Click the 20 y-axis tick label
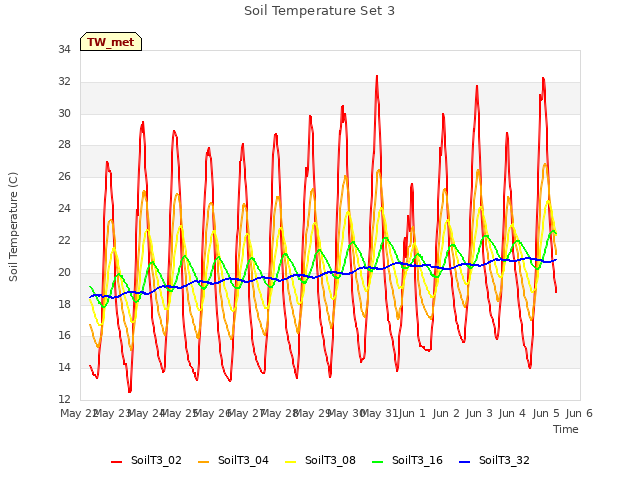The height and width of the screenshot is (480, 640). (64, 272)
